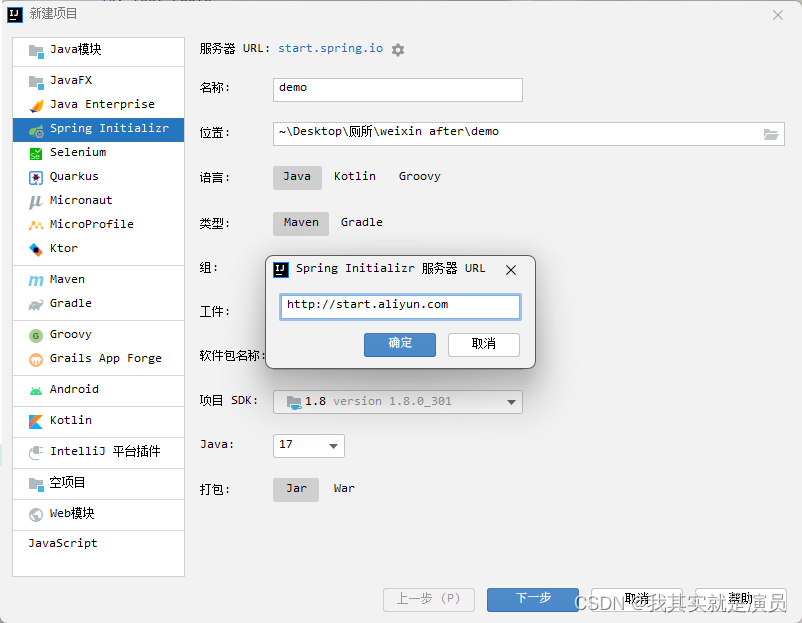The image size is (802, 623).
Task: Click the Selenium green icon
Action: (36, 153)
